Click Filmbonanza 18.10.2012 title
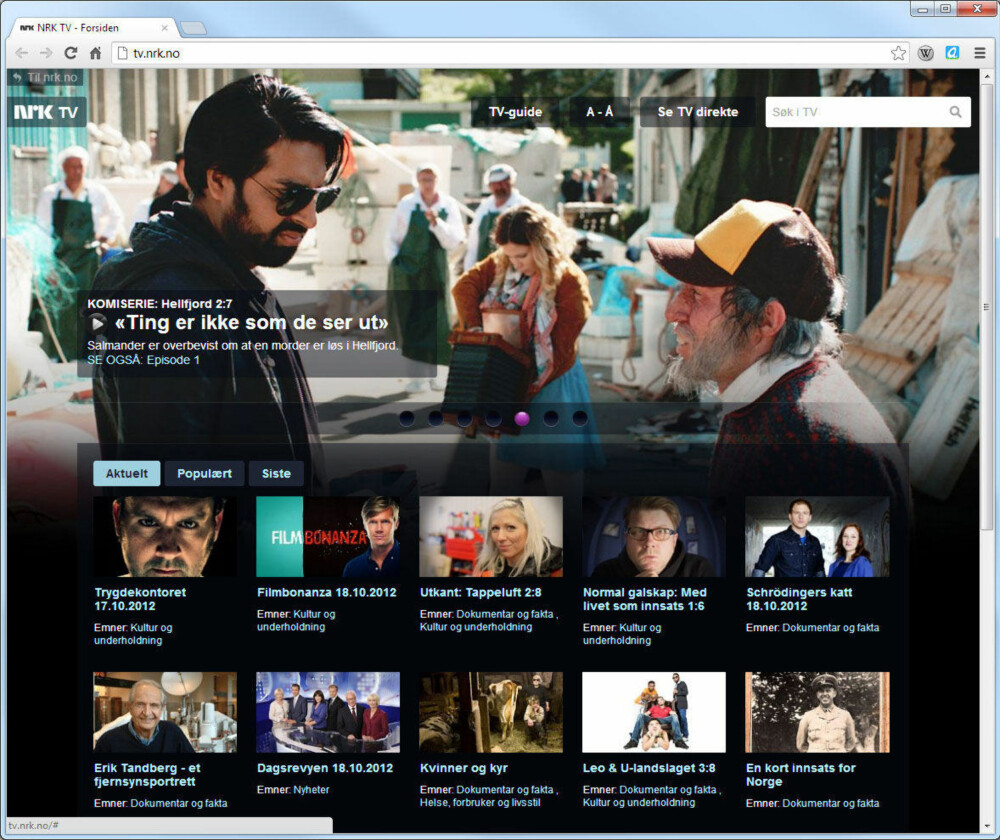Screen dimensions: 1000x840 coord(327,593)
